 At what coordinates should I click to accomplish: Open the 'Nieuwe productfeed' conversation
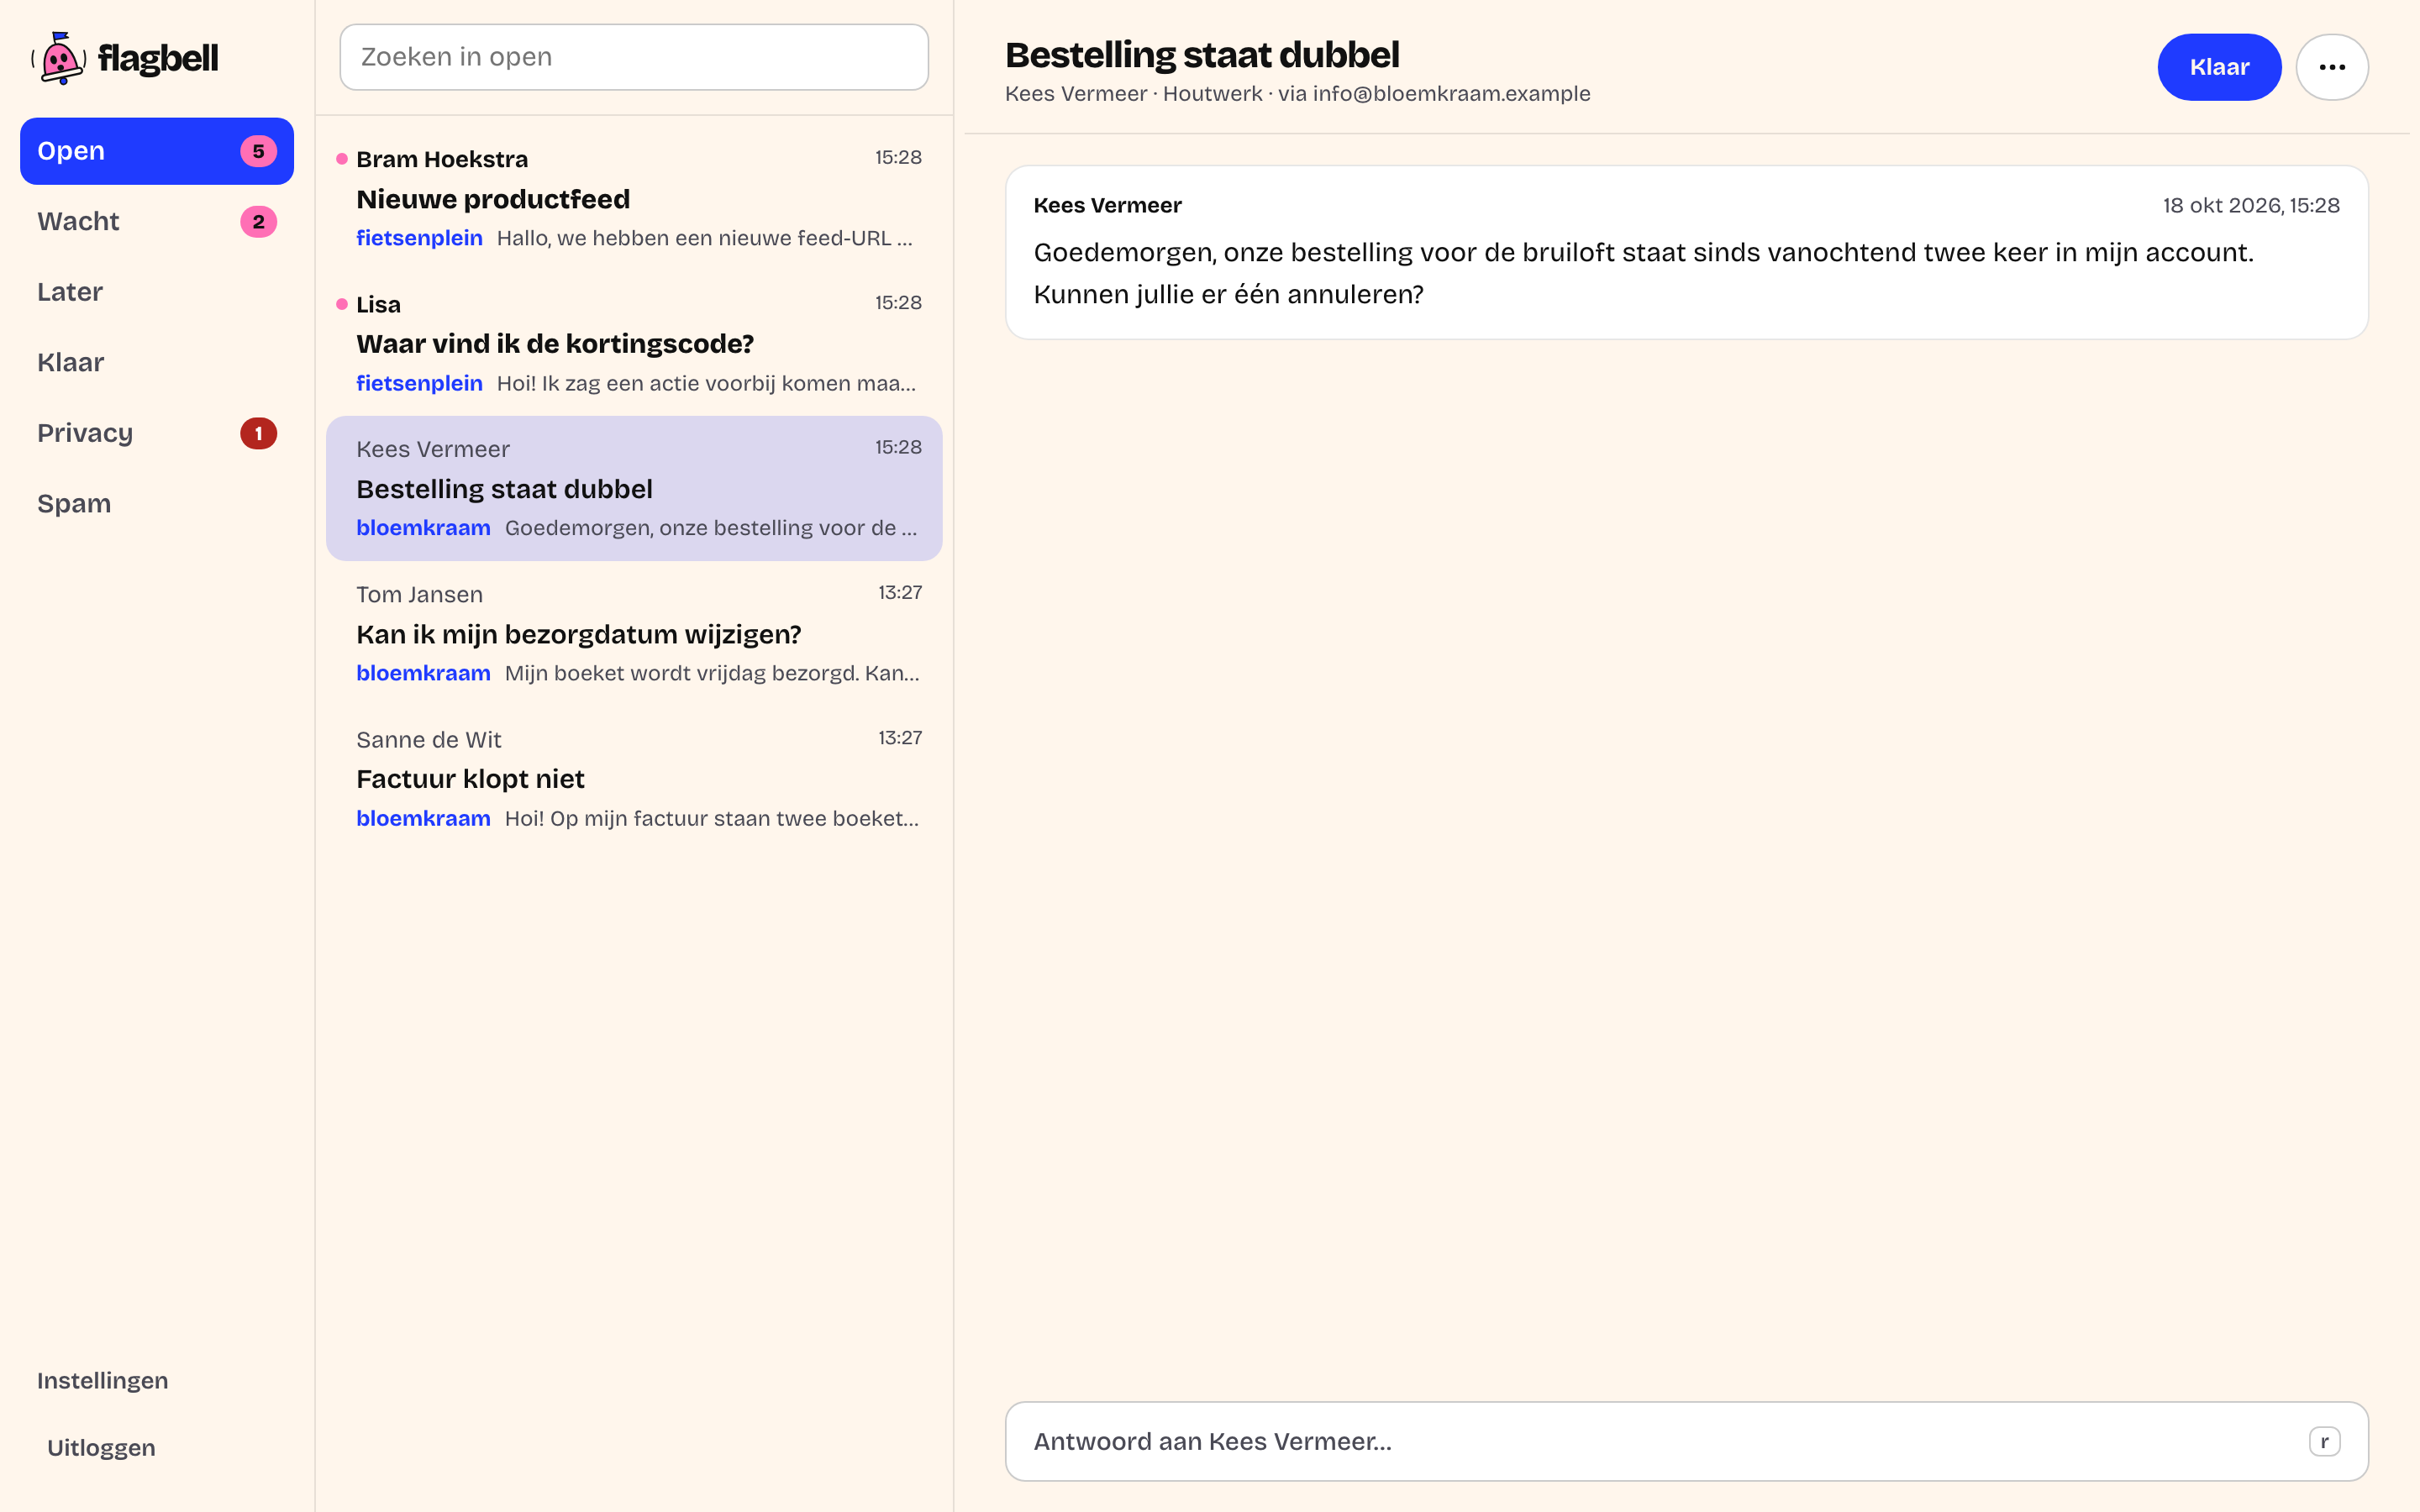tap(634, 198)
